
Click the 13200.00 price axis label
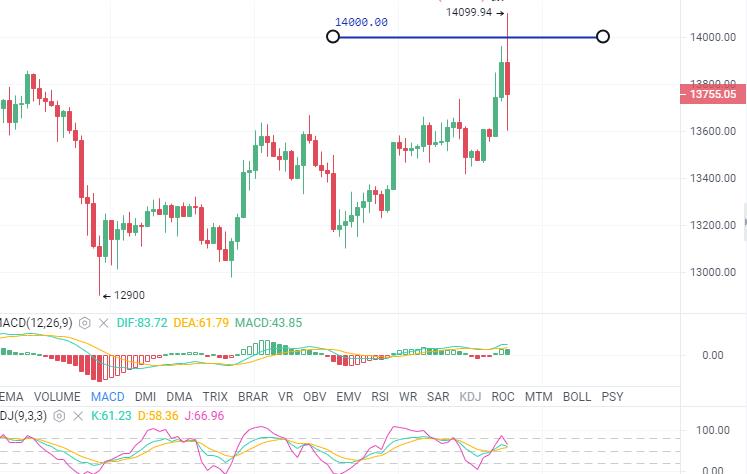pyautogui.click(x=713, y=225)
